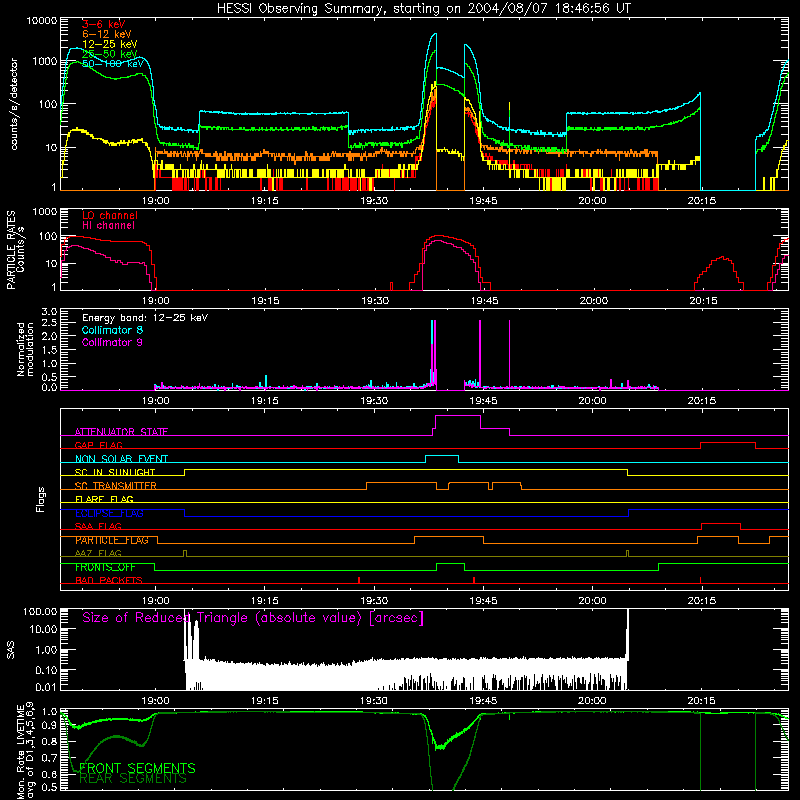Click the LO channel bump near 20:17
The image size is (800, 800).
719,272
